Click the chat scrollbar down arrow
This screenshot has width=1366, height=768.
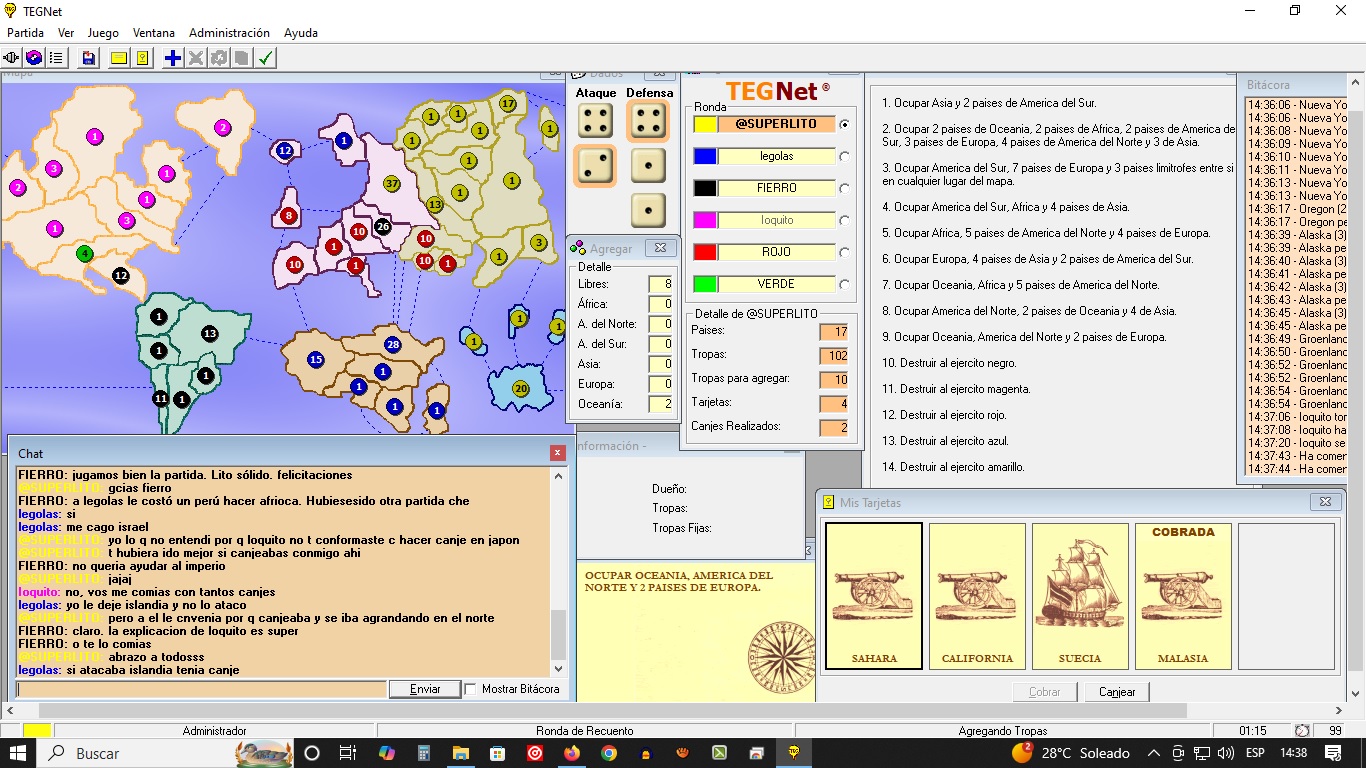tap(558, 669)
